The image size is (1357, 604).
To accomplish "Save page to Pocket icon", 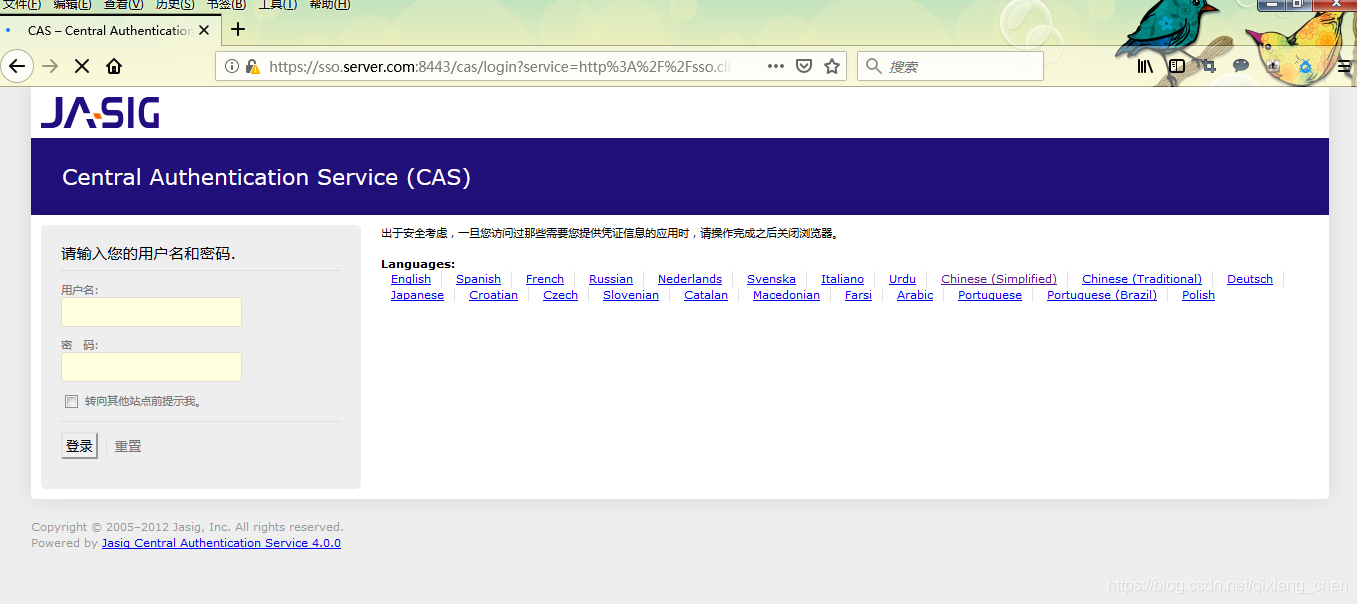I will coord(804,66).
